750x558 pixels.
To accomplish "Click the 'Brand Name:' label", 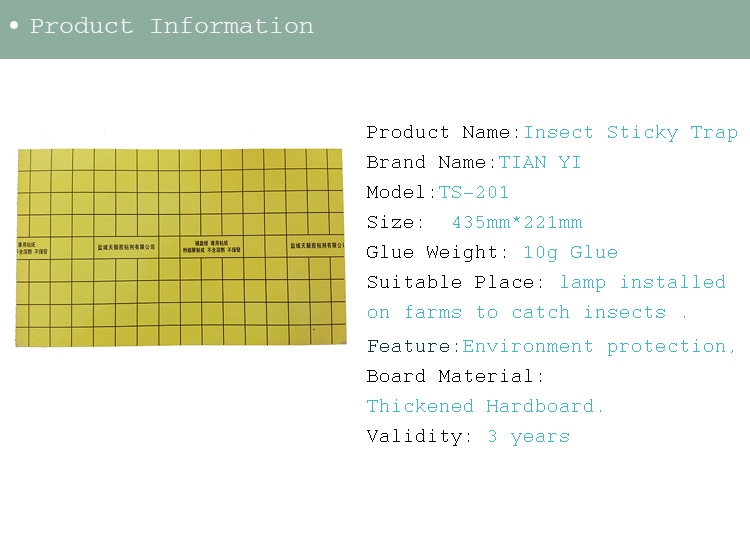I will pos(431,162).
